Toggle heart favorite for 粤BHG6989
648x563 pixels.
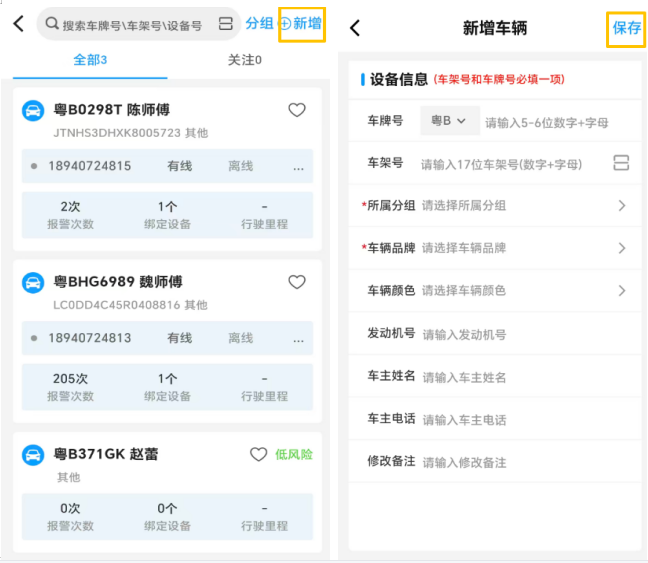pos(297,282)
